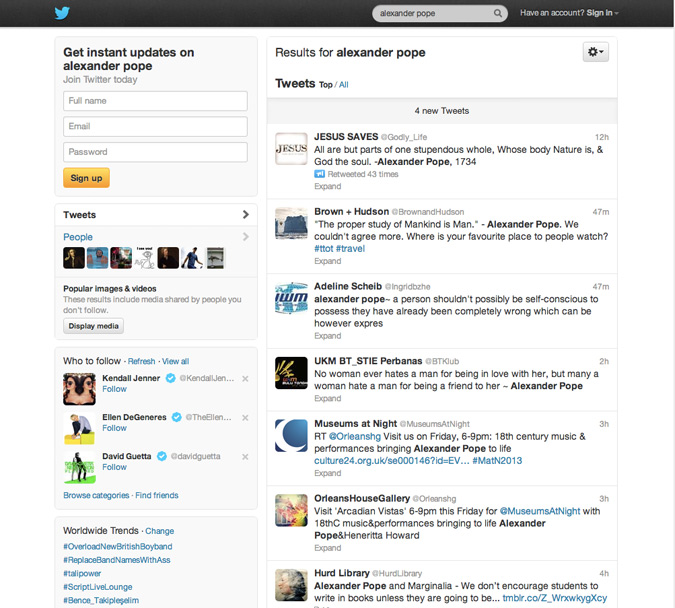This screenshot has width=675, height=608.
Task: Open the Sign in dropdown
Action: [602, 13]
